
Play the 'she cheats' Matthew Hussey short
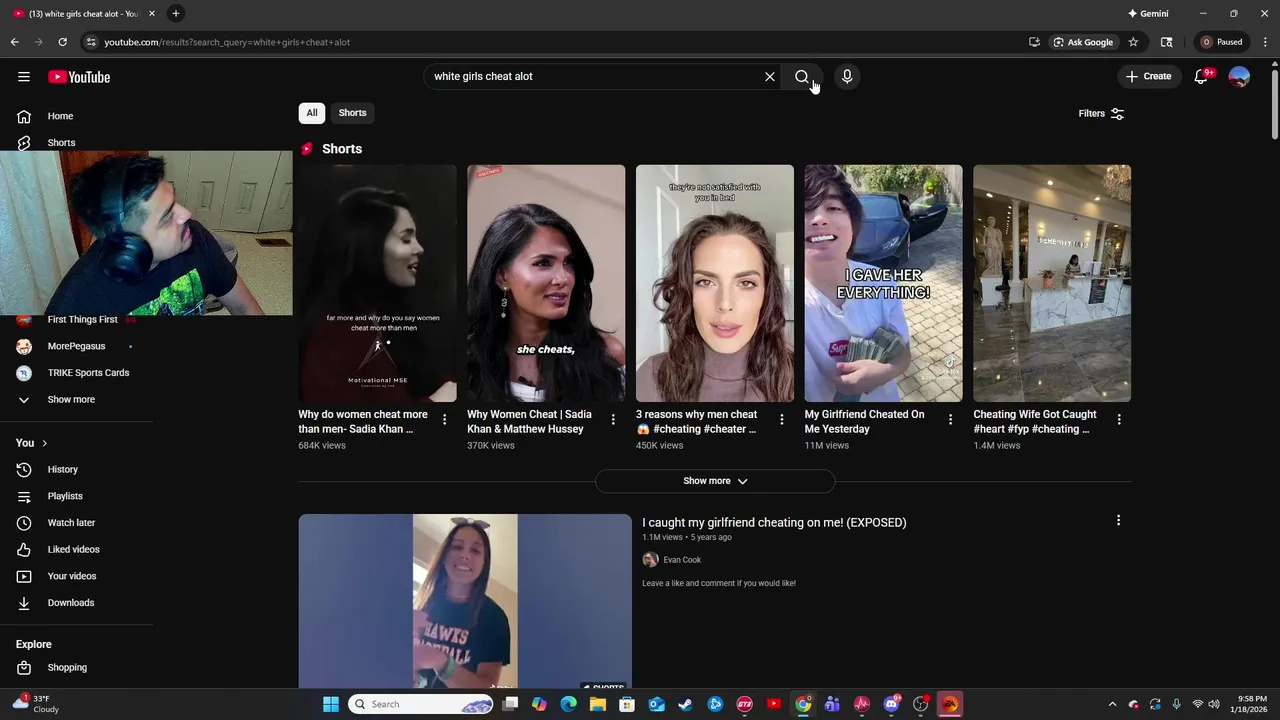click(546, 284)
